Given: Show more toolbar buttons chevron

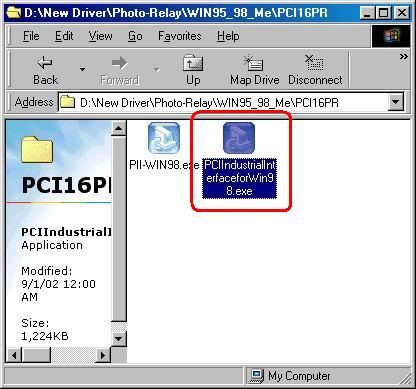Looking at the screenshot, I should 404,57.
